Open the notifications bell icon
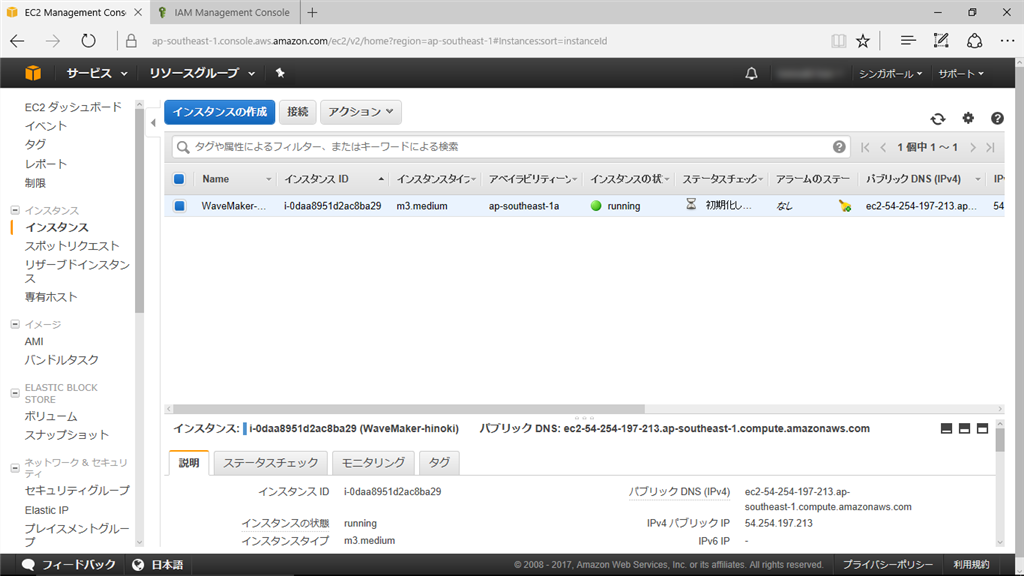Image resolution: width=1024 pixels, height=576 pixels. point(751,74)
